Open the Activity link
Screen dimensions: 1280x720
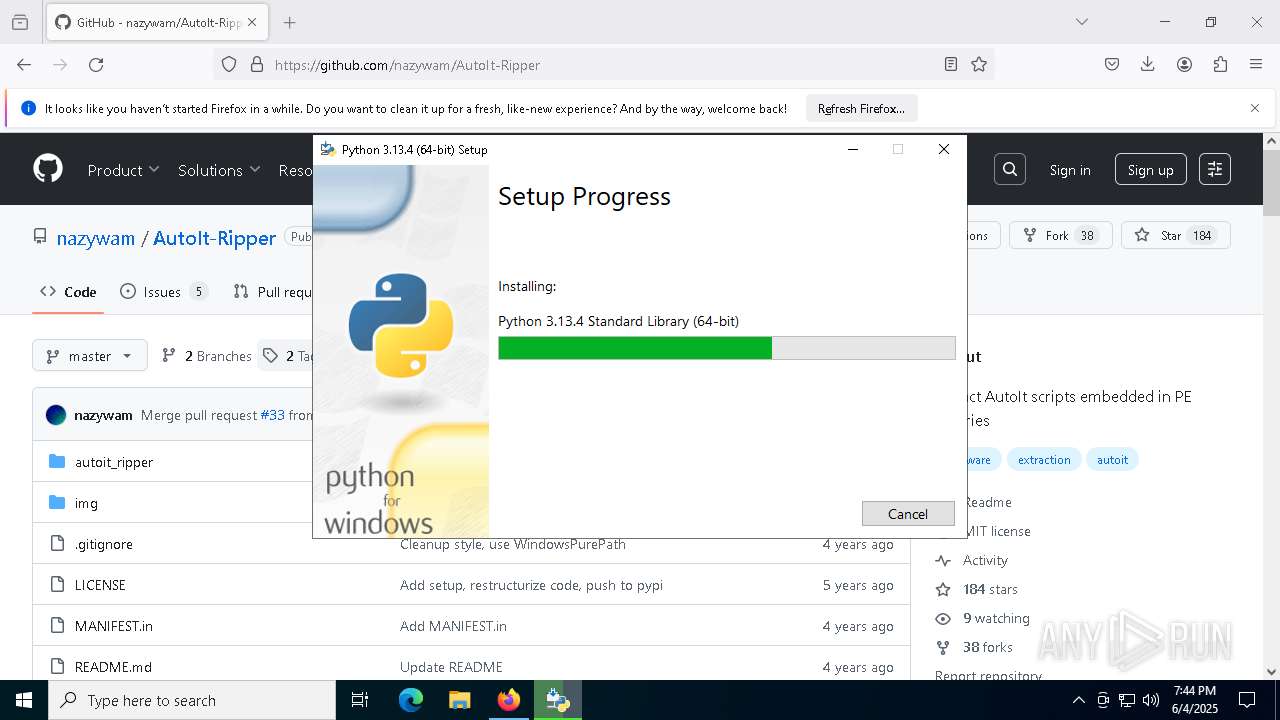(x=985, y=560)
